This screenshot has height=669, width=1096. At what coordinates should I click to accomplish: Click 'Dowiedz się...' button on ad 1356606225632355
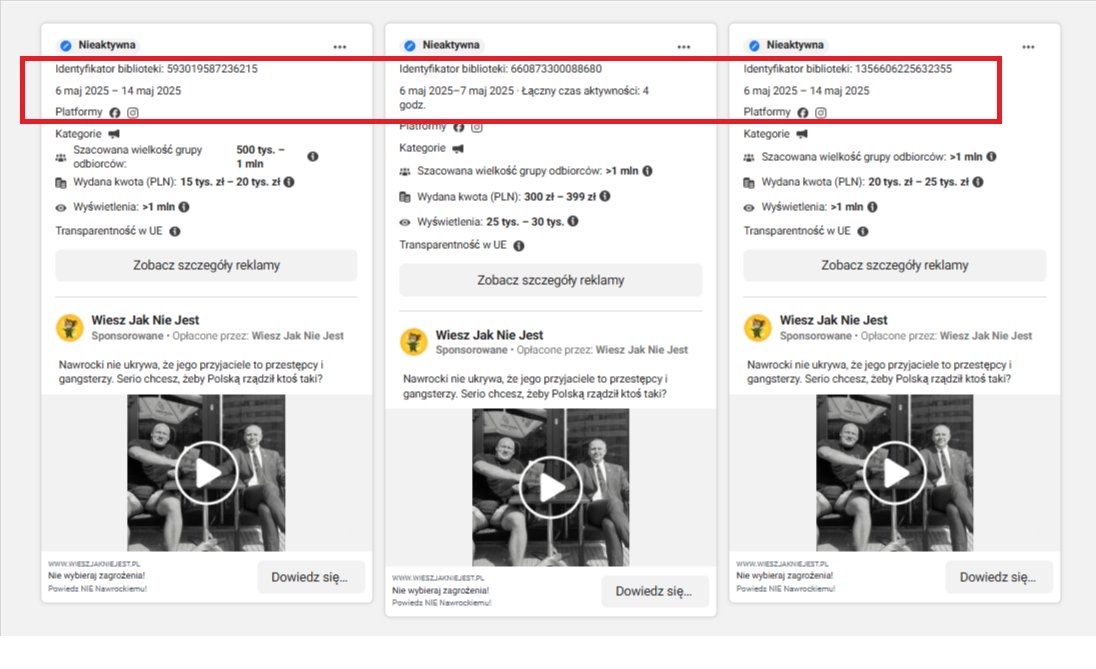click(x=999, y=577)
